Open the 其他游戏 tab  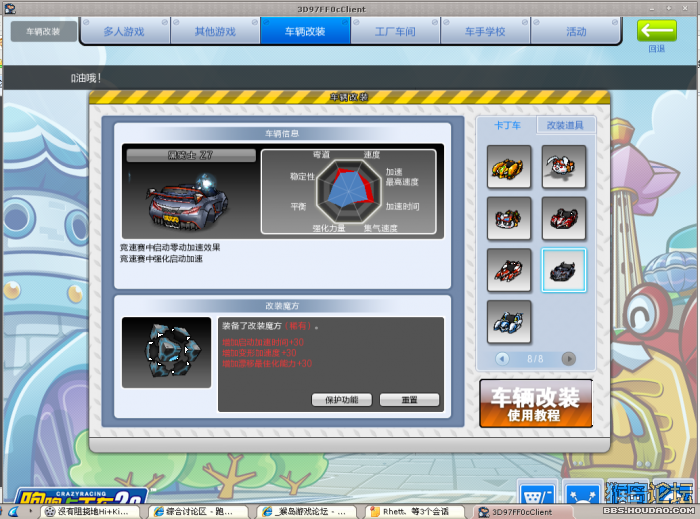(215, 31)
